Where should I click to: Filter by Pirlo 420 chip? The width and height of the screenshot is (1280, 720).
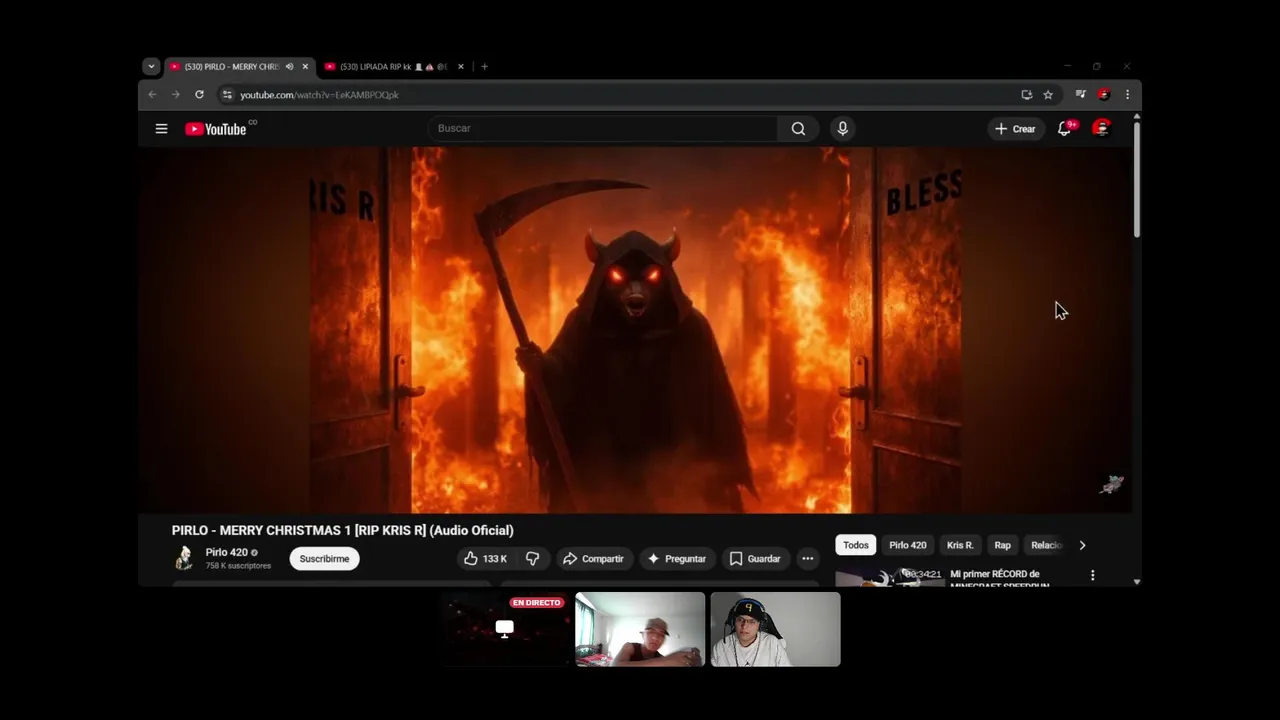coord(908,545)
